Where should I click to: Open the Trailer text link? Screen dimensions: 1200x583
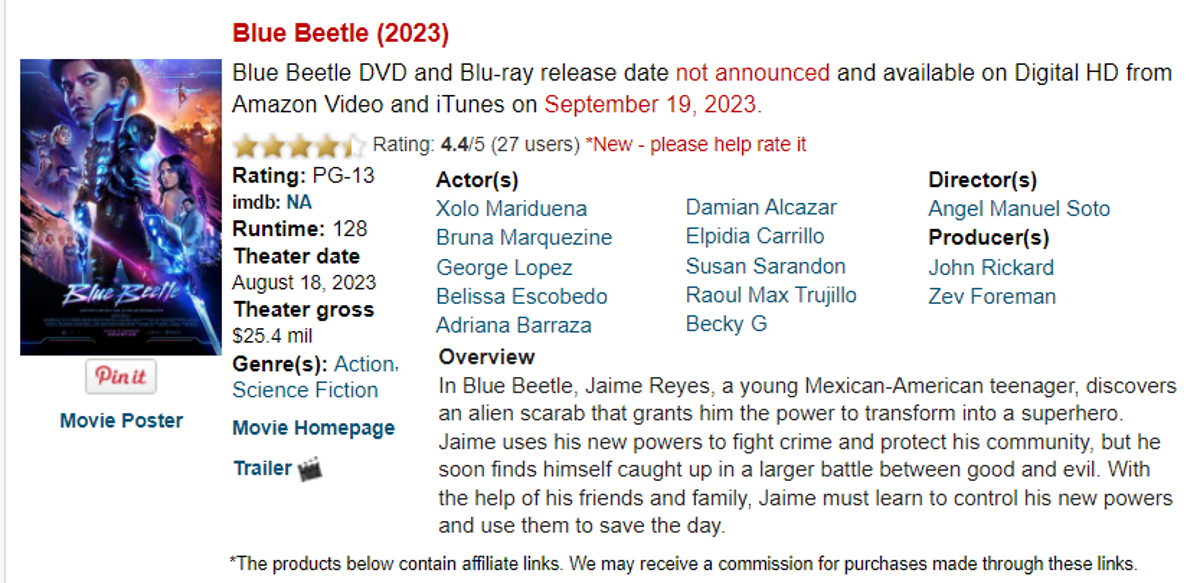pos(262,468)
